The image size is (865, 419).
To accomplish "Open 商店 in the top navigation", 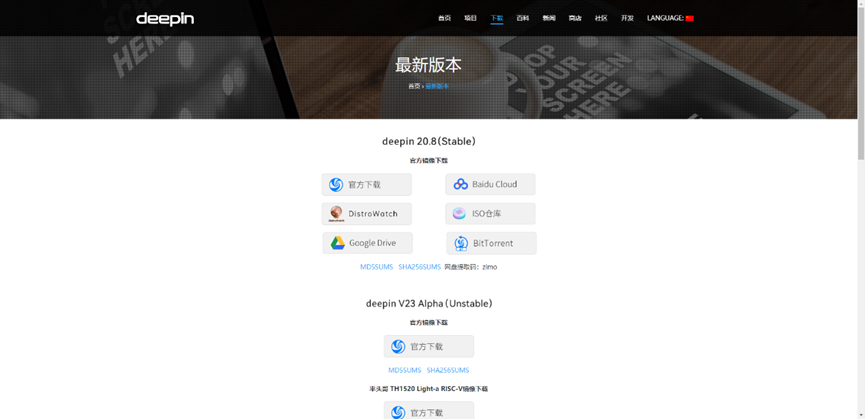I will tap(575, 18).
